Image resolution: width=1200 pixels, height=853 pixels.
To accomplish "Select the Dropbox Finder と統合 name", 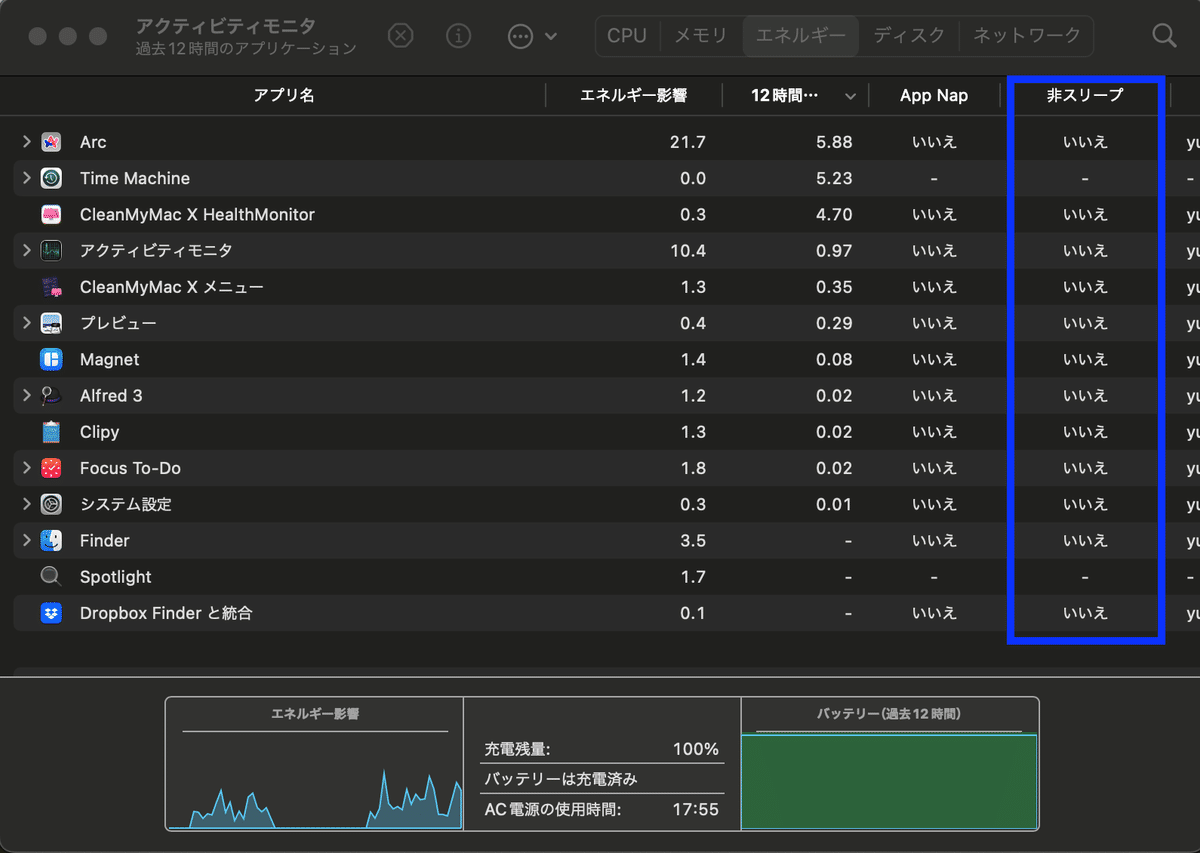I will [x=166, y=613].
